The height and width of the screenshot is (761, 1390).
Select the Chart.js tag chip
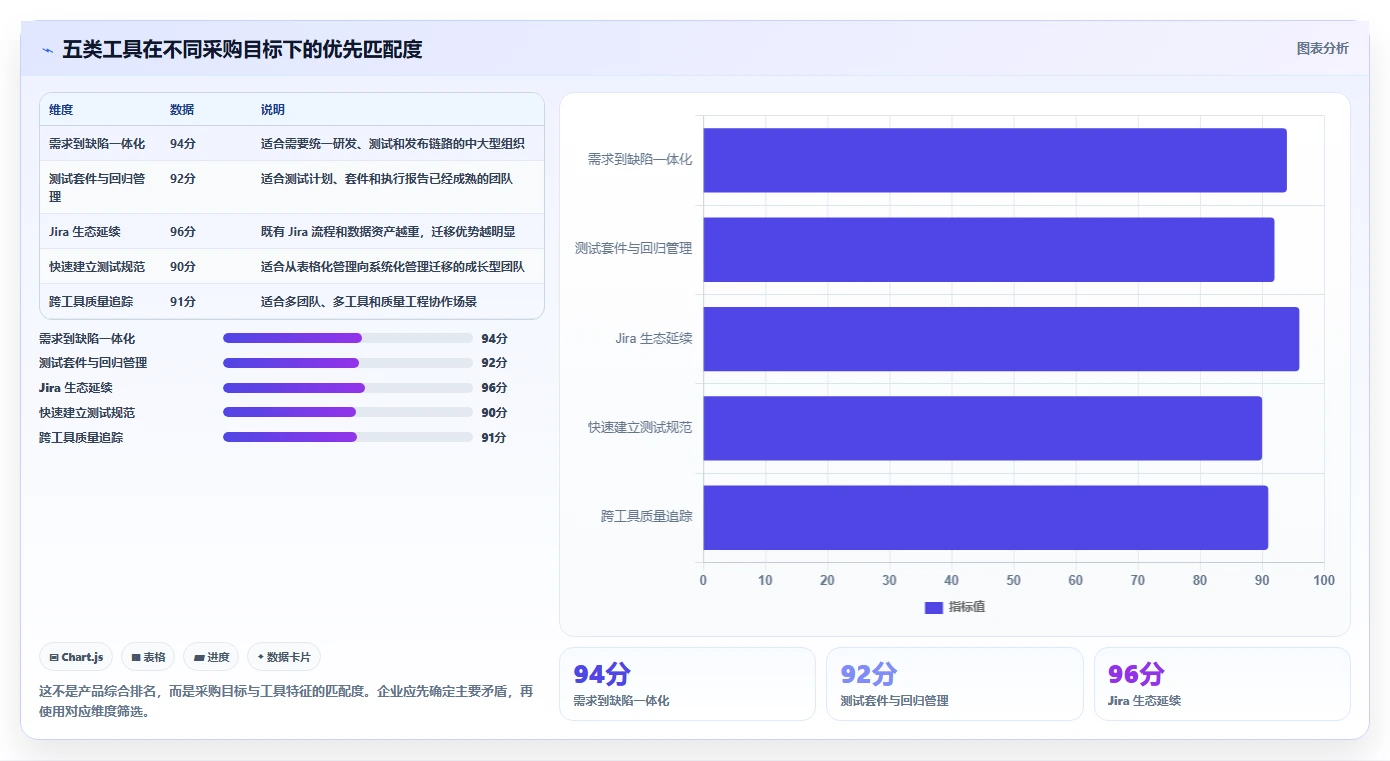click(76, 657)
